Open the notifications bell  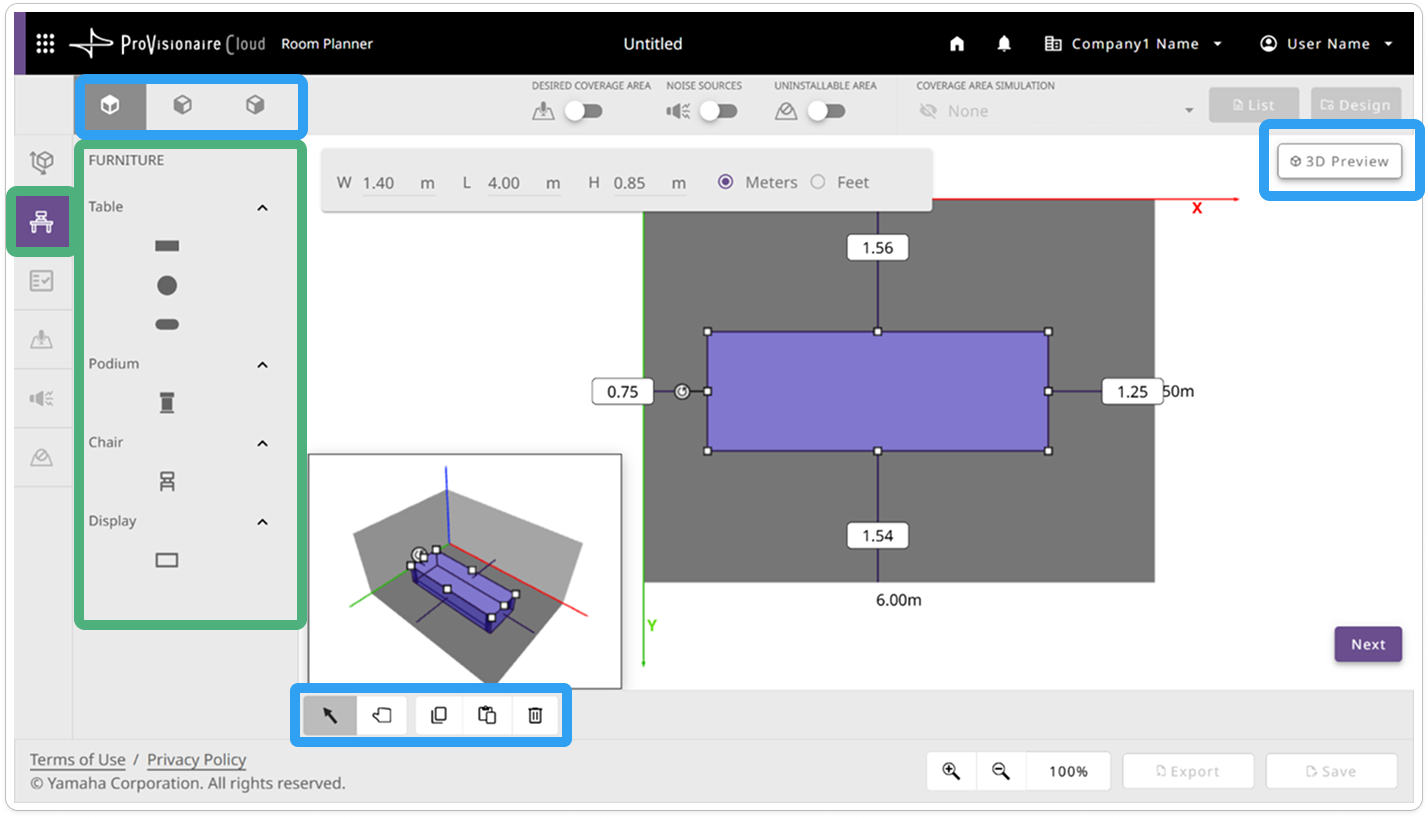1004,44
